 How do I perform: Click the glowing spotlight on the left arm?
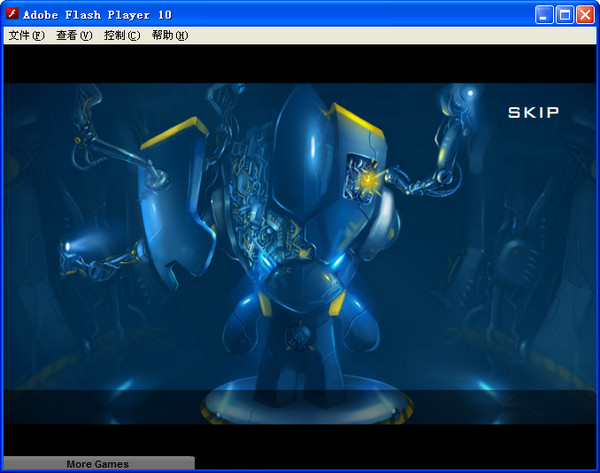coord(68,245)
